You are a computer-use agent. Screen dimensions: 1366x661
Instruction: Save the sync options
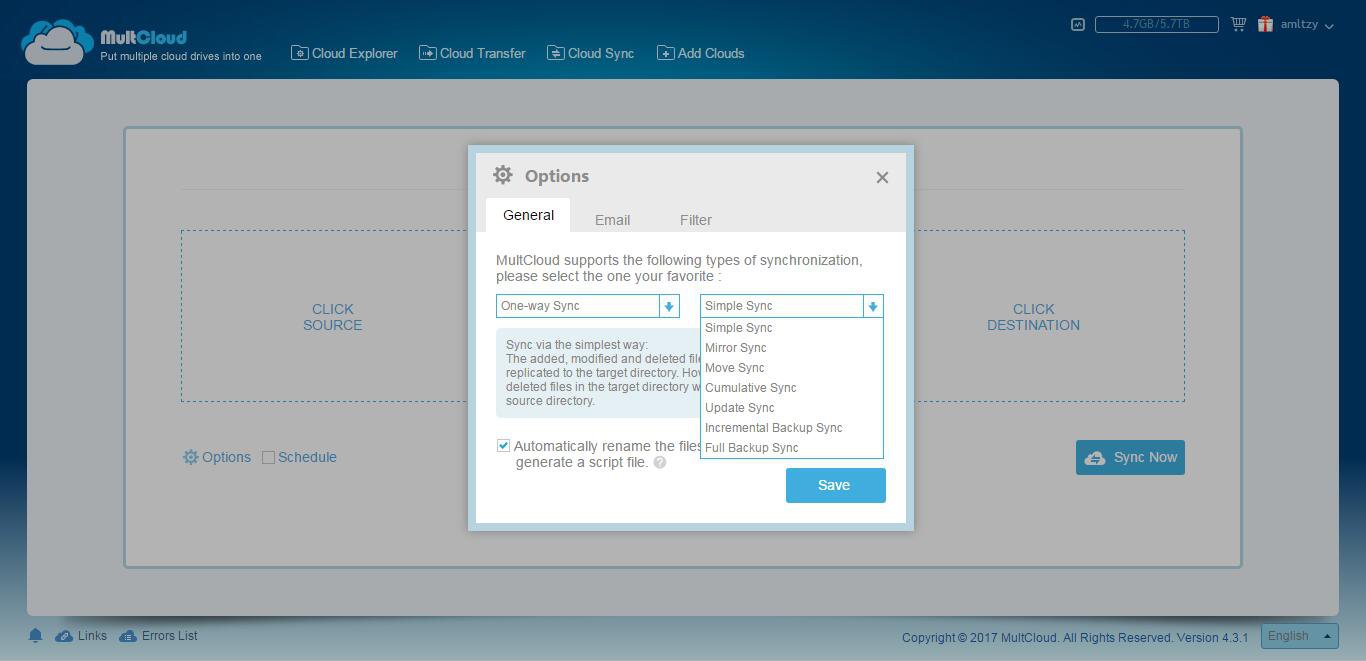pos(836,485)
